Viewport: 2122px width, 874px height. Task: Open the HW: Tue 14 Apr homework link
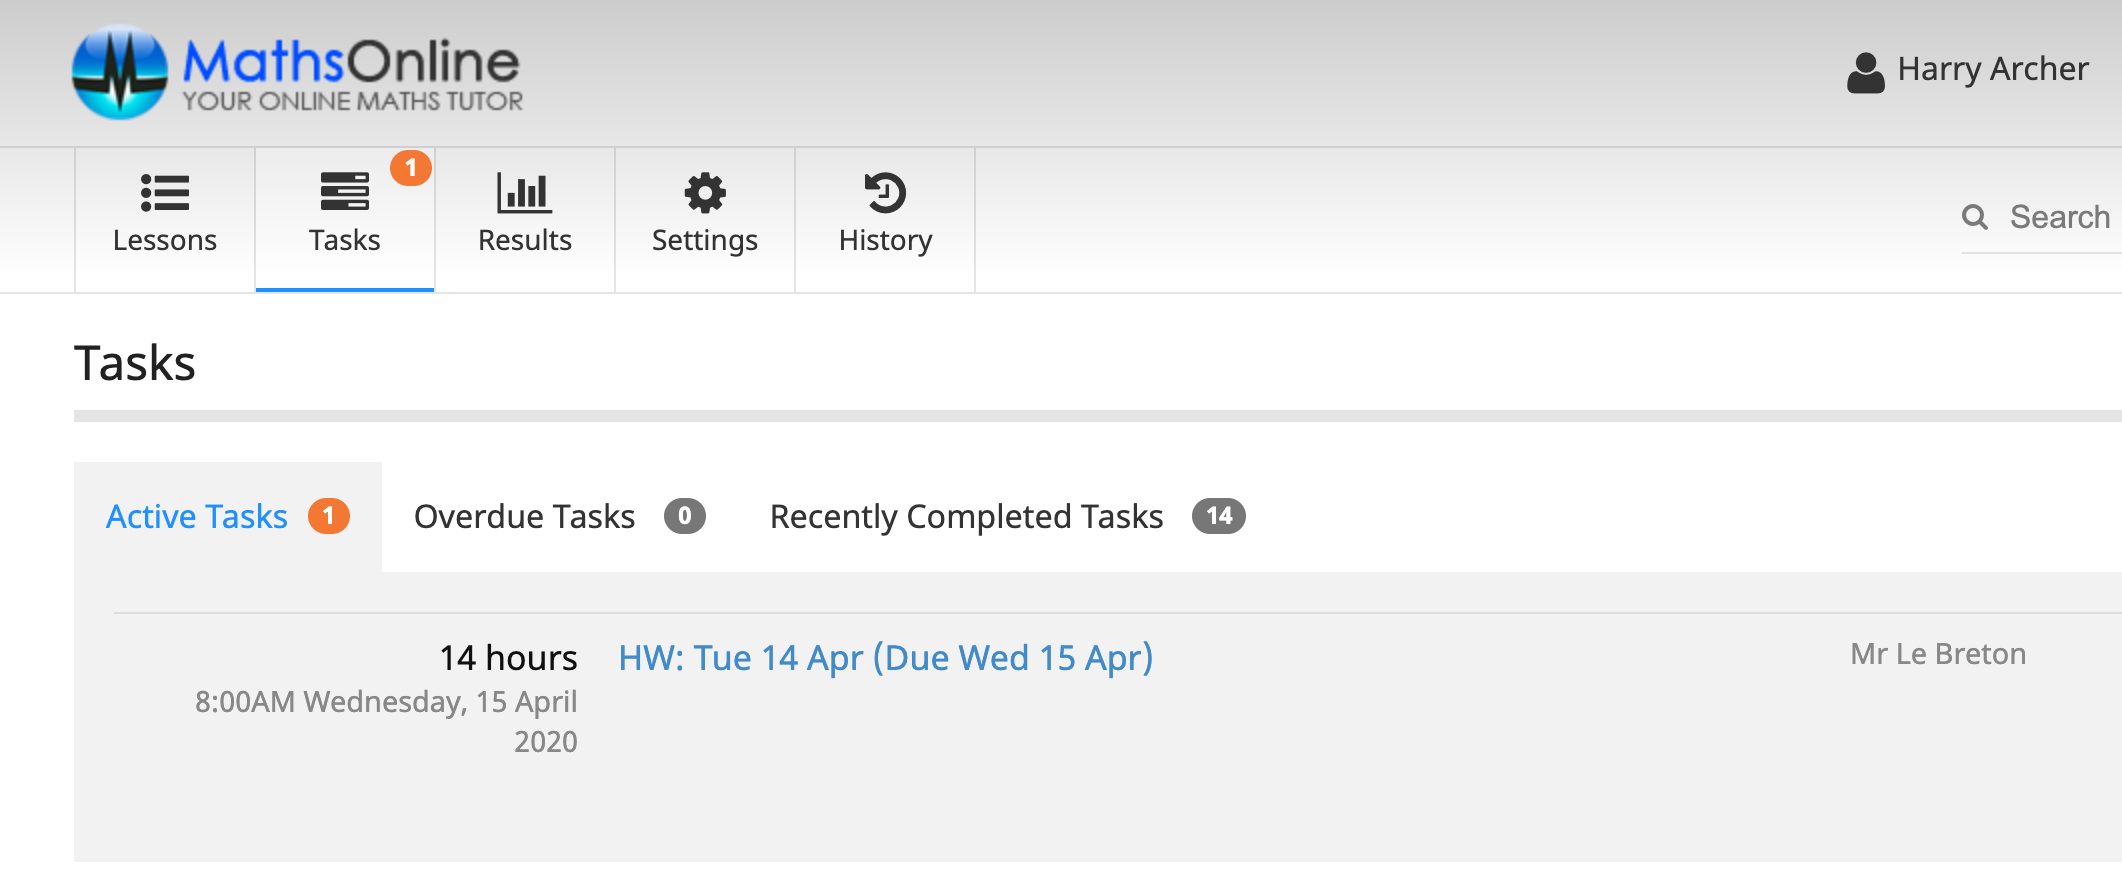coord(885,658)
